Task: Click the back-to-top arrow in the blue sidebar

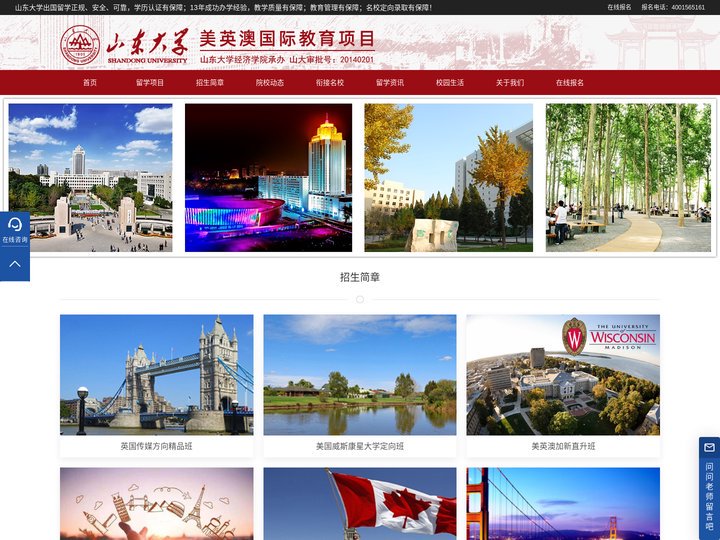Action: click(15, 264)
